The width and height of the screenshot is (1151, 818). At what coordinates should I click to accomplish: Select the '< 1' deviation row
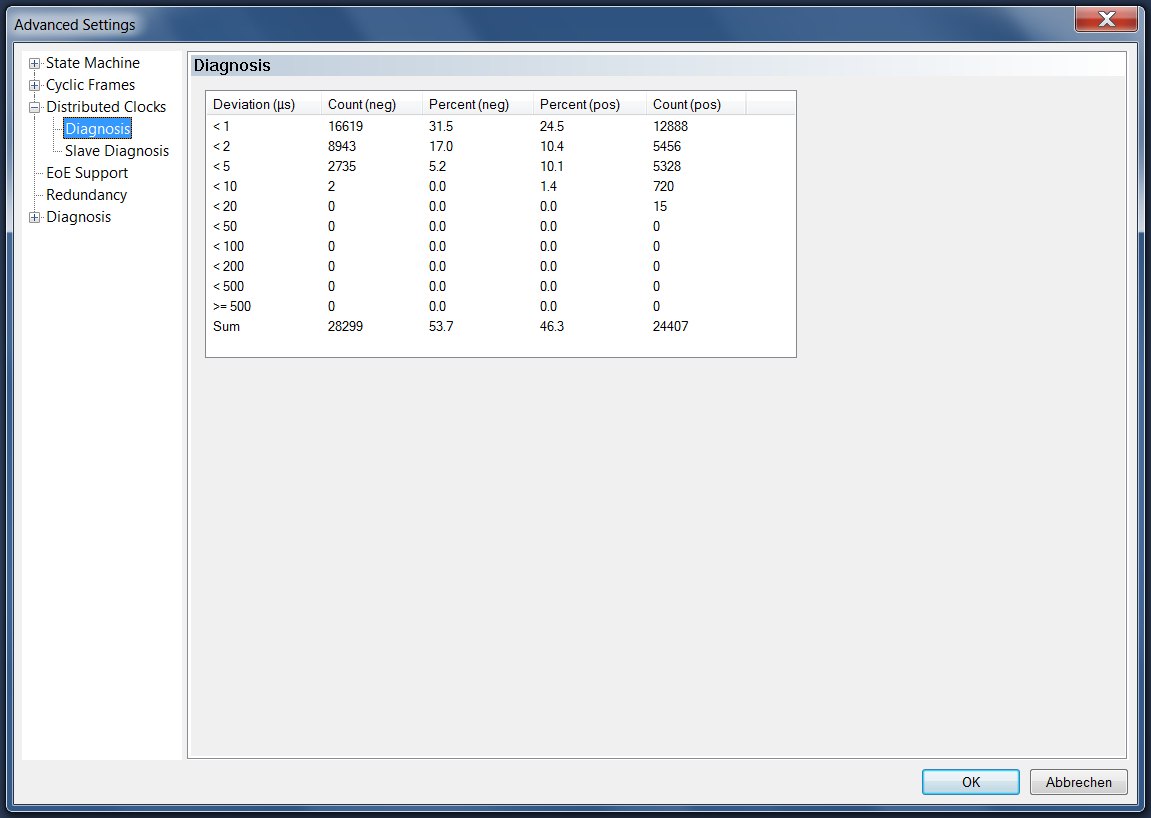click(x=501, y=126)
